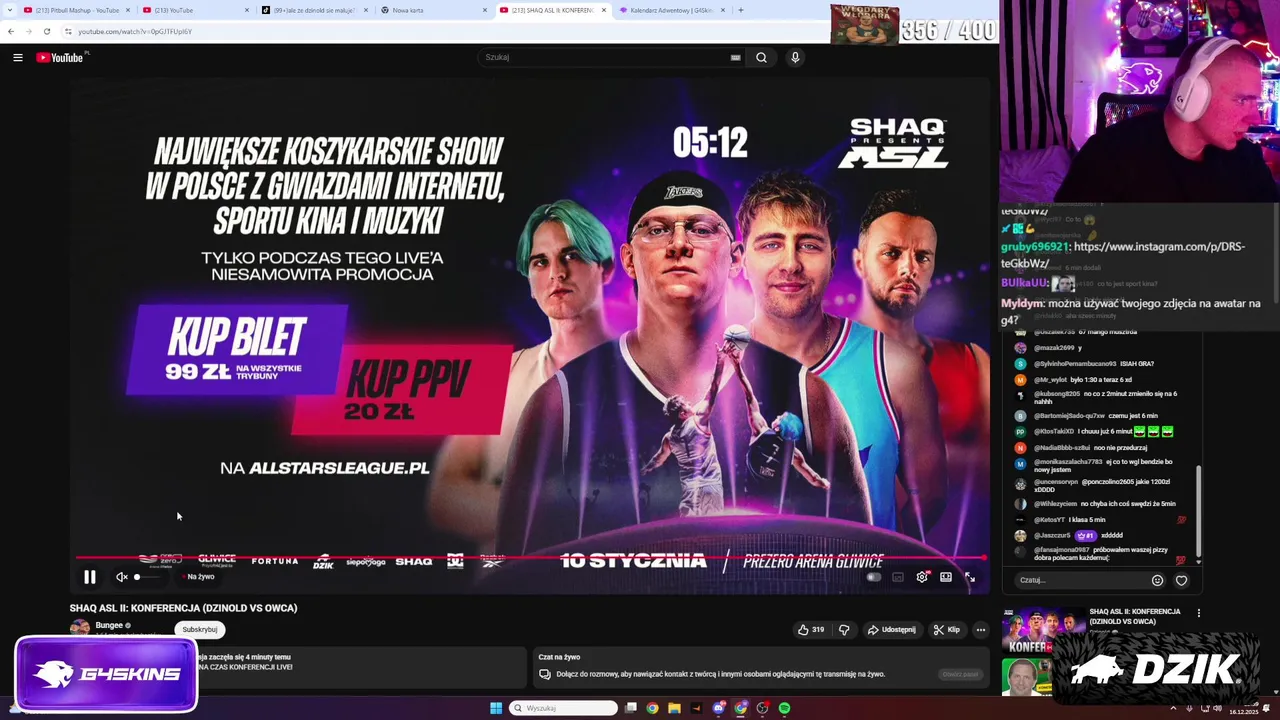Open the on-screen keyboard in search box
This screenshot has height=720, width=1280.
click(x=735, y=58)
